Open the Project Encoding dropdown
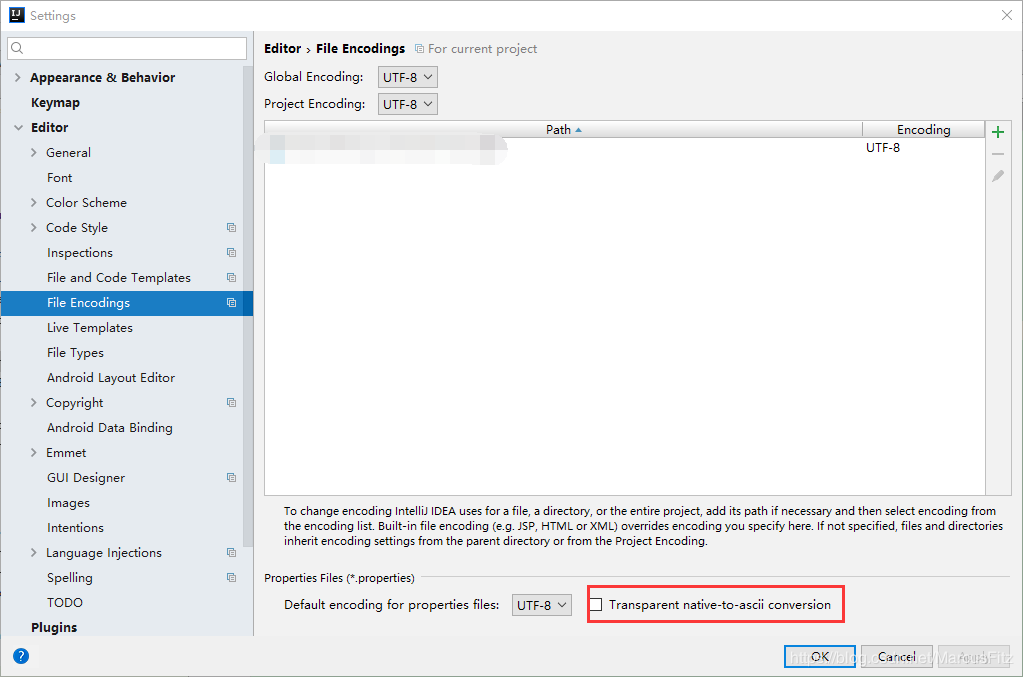The height and width of the screenshot is (677, 1023). [x=408, y=104]
